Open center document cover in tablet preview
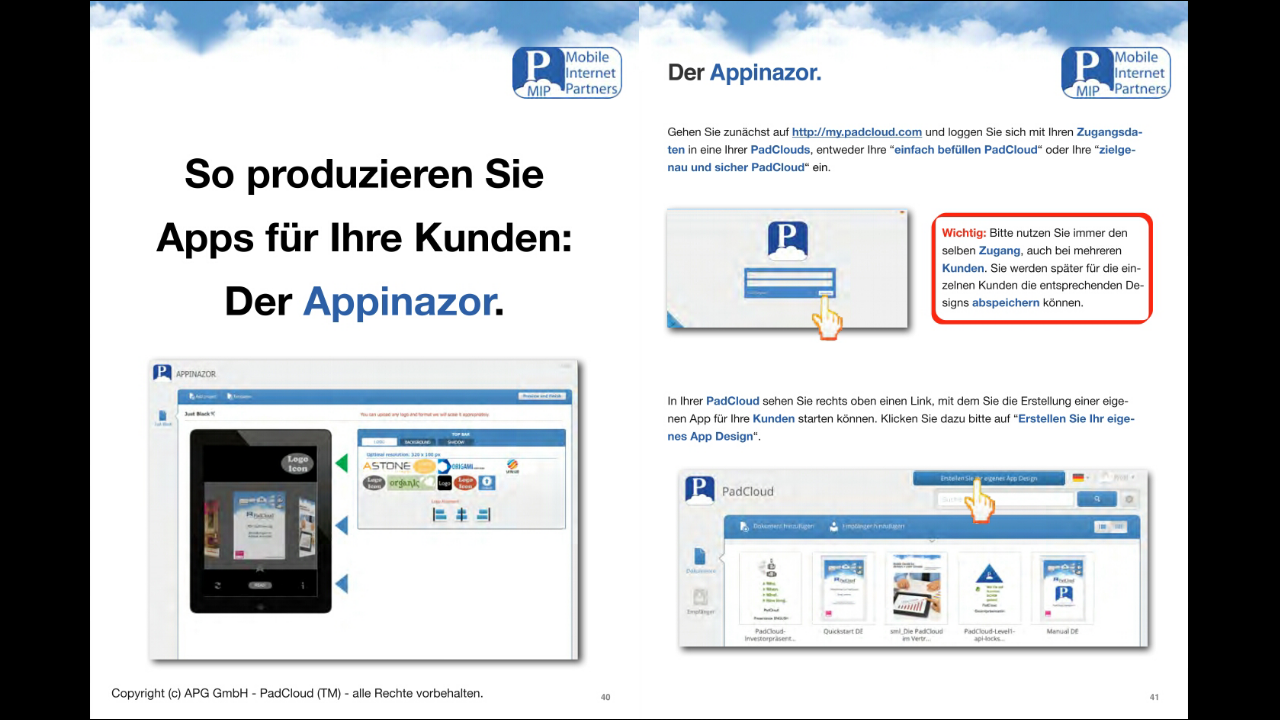 pos(259,525)
